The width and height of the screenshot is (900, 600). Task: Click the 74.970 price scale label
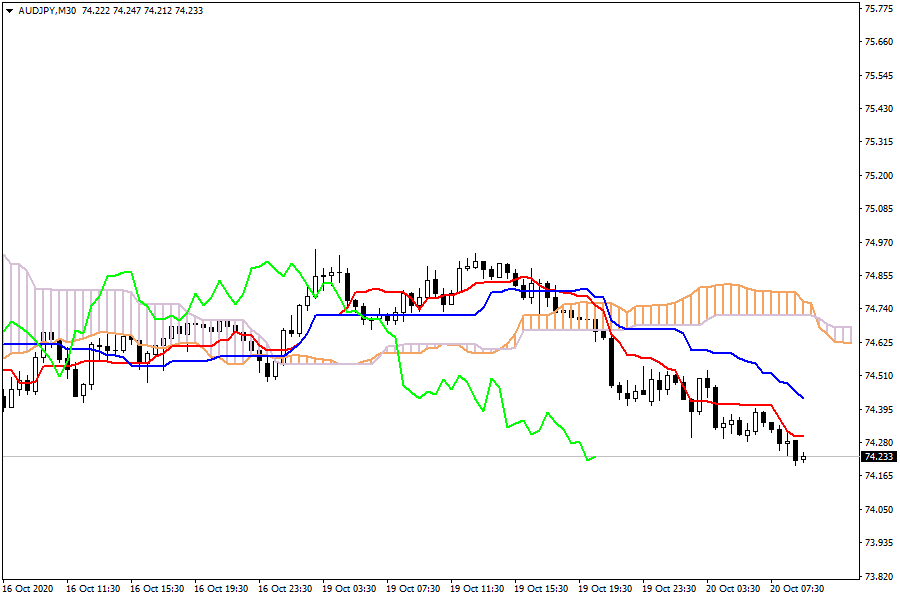point(878,242)
